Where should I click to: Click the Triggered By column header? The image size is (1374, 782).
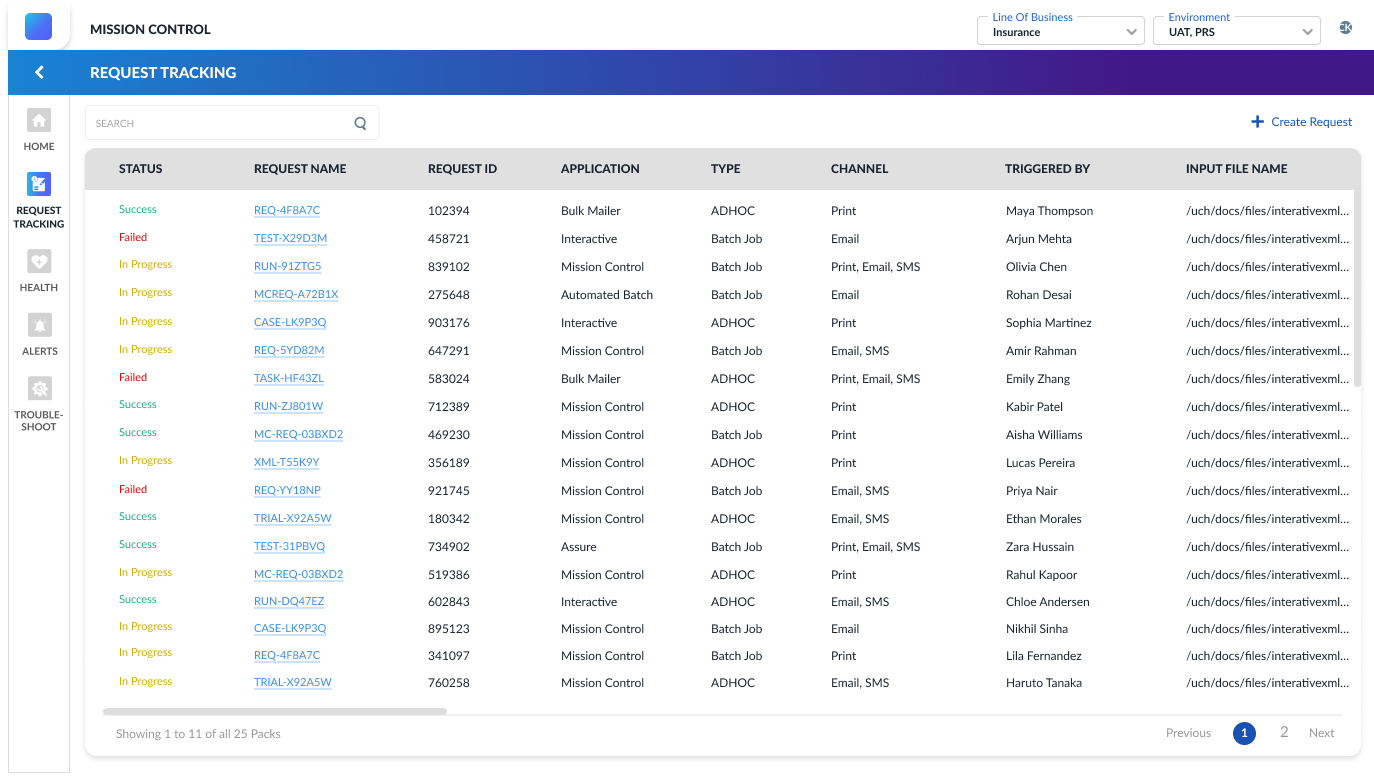click(1047, 169)
